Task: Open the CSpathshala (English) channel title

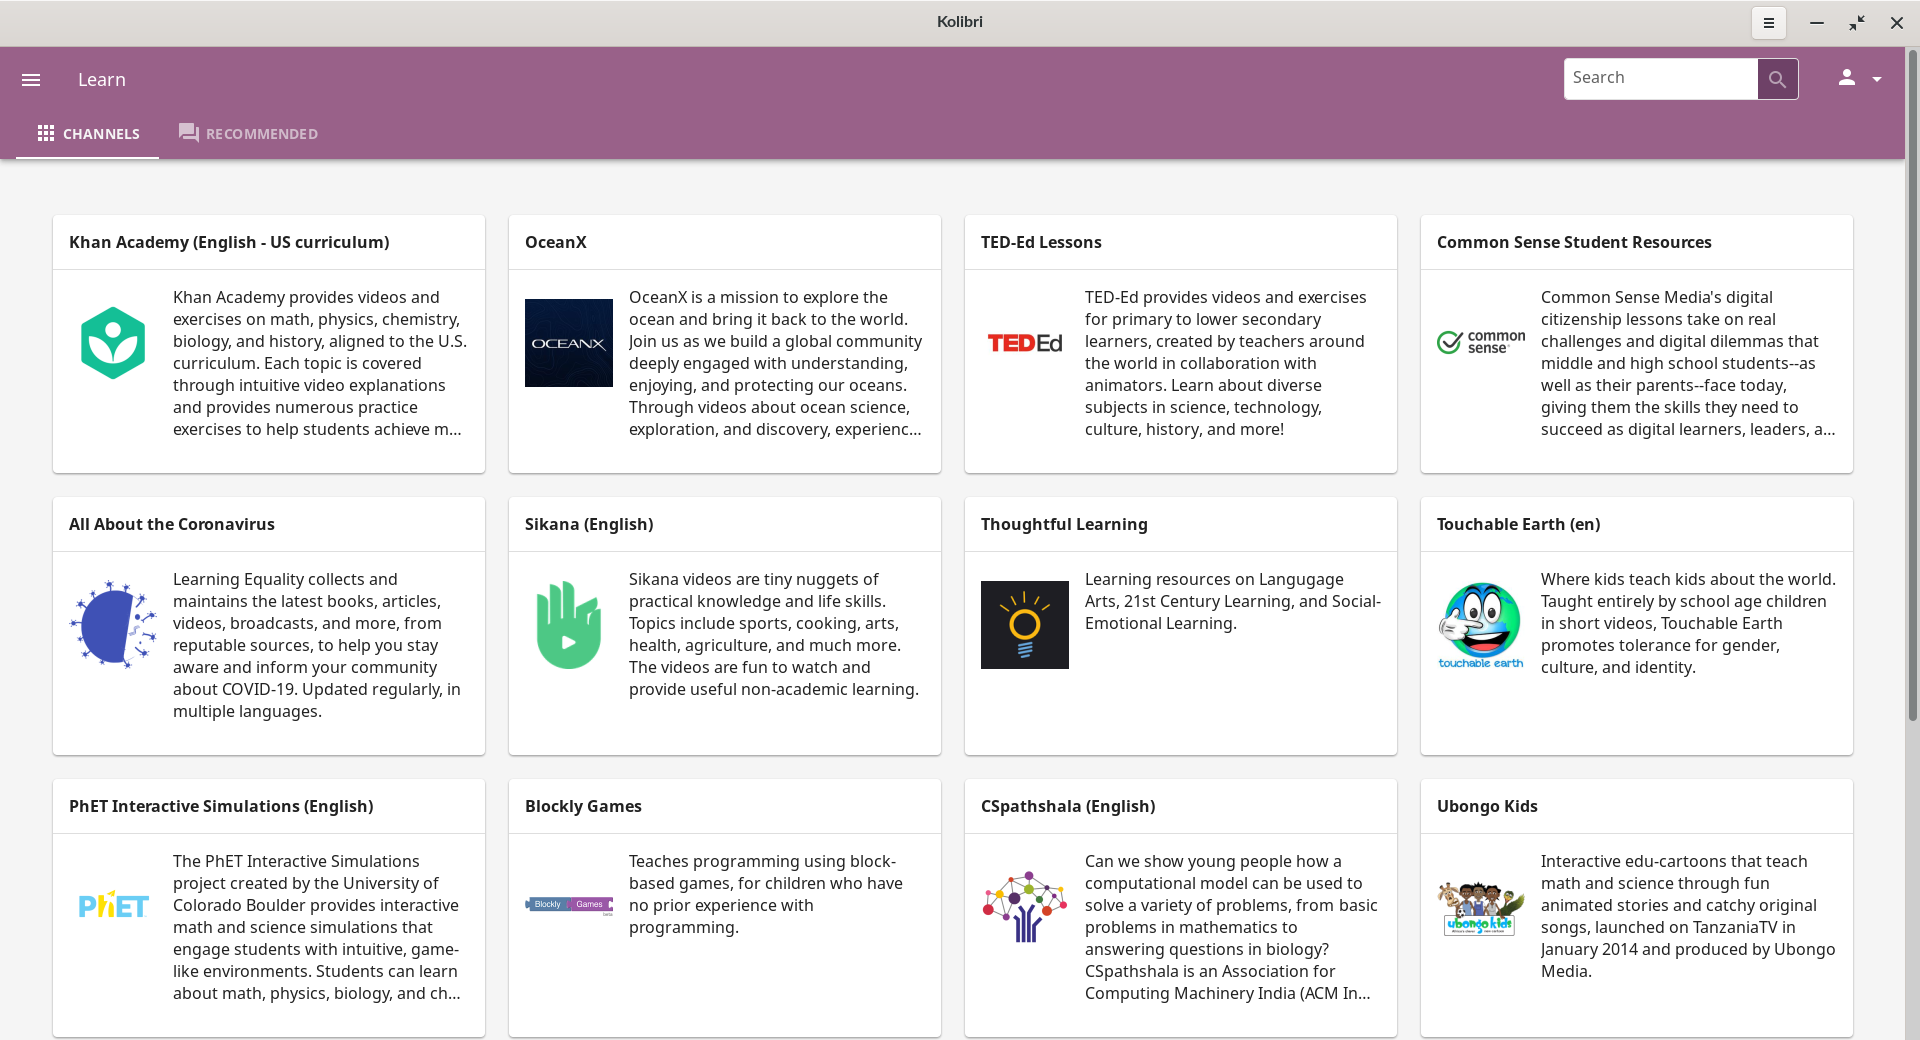Action: [x=1068, y=807]
